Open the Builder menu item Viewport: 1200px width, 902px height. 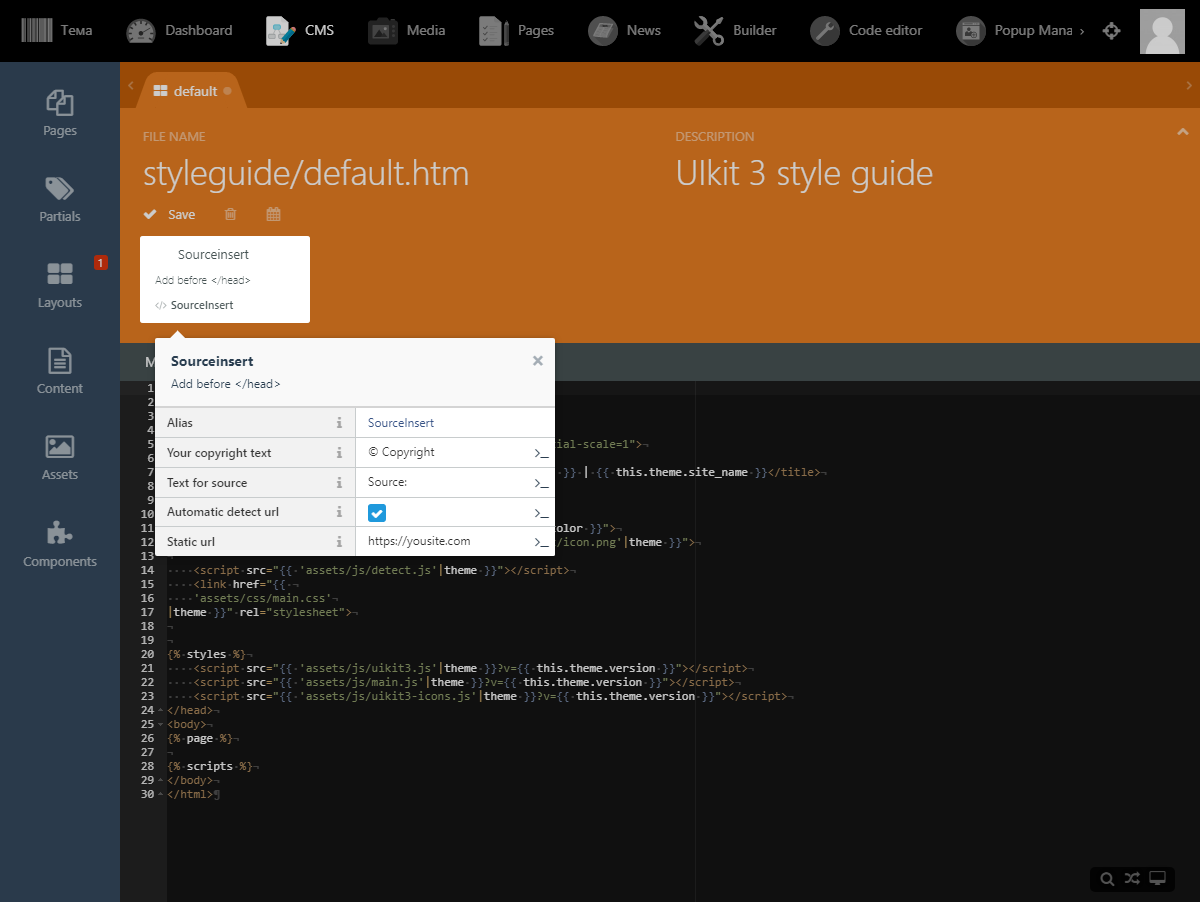tap(735, 31)
